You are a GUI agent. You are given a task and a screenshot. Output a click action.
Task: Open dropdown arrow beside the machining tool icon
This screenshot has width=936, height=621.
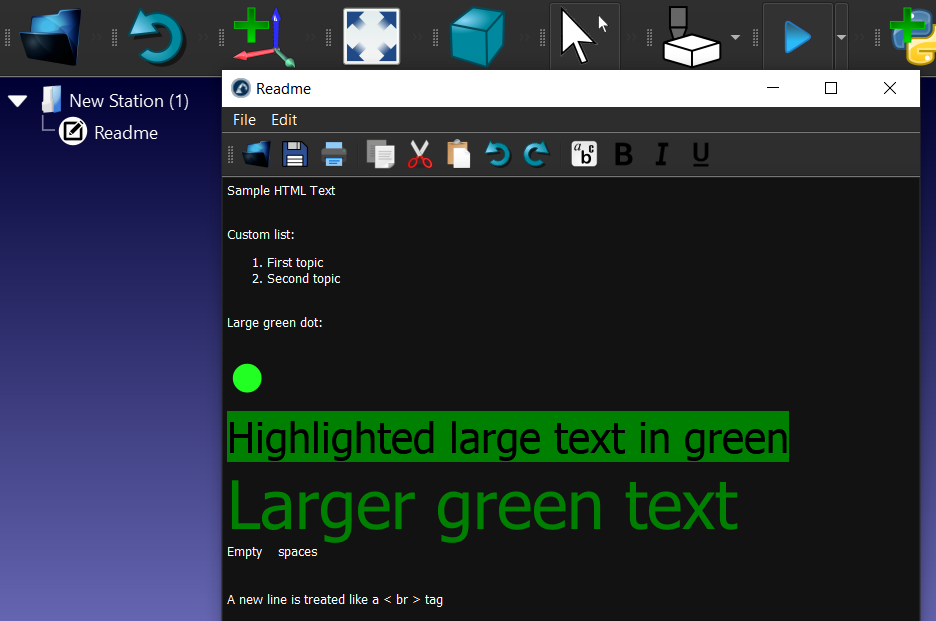point(736,37)
